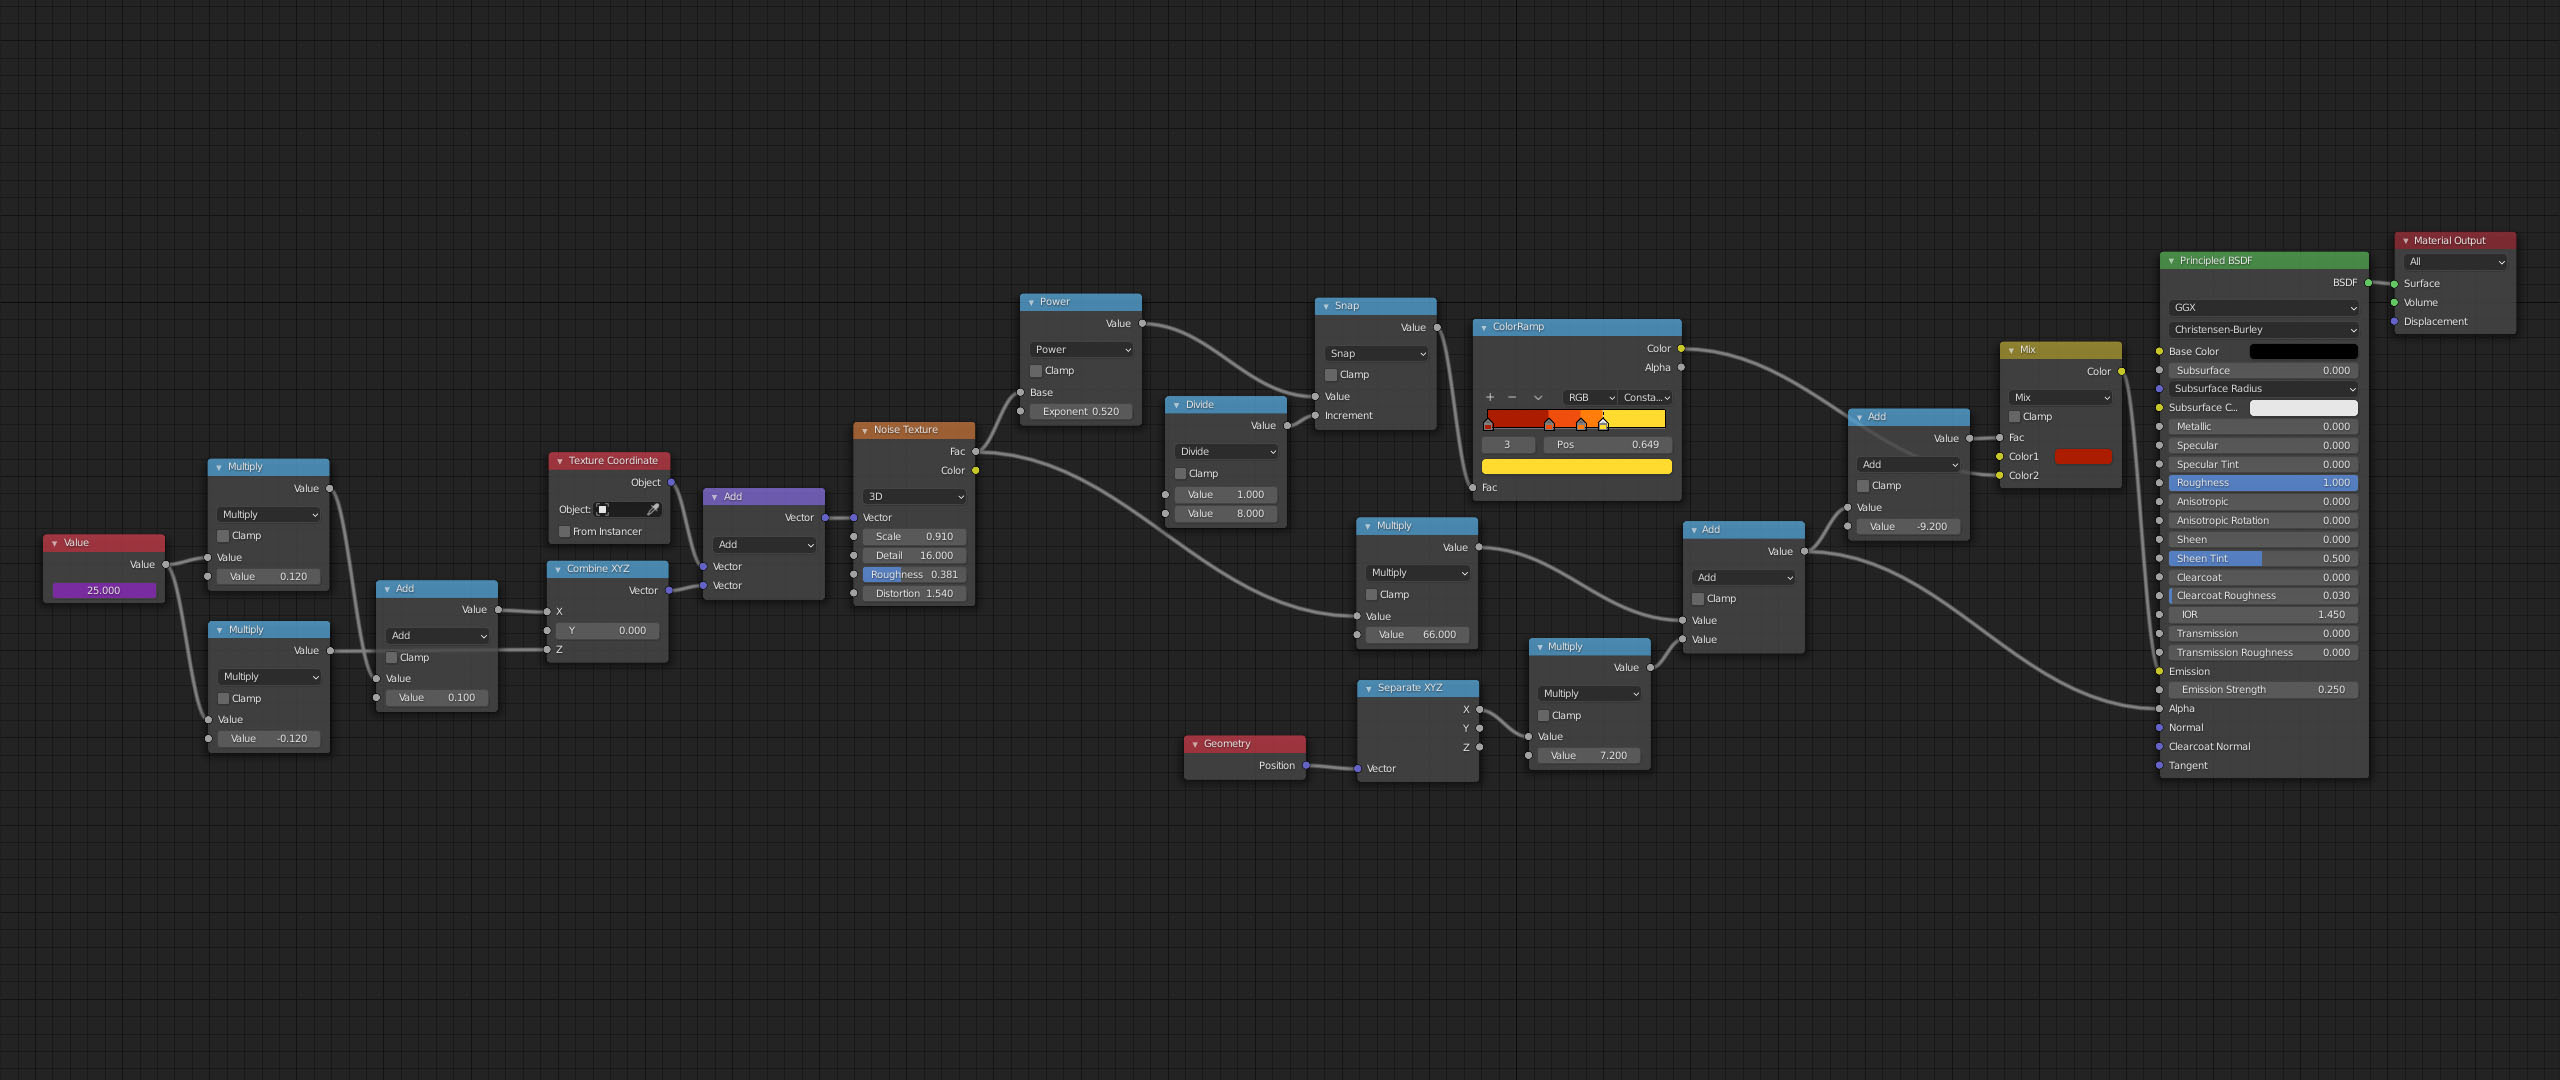The width and height of the screenshot is (2560, 1080).
Task: Collapse the Material Output node
Action: tap(2406, 241)
